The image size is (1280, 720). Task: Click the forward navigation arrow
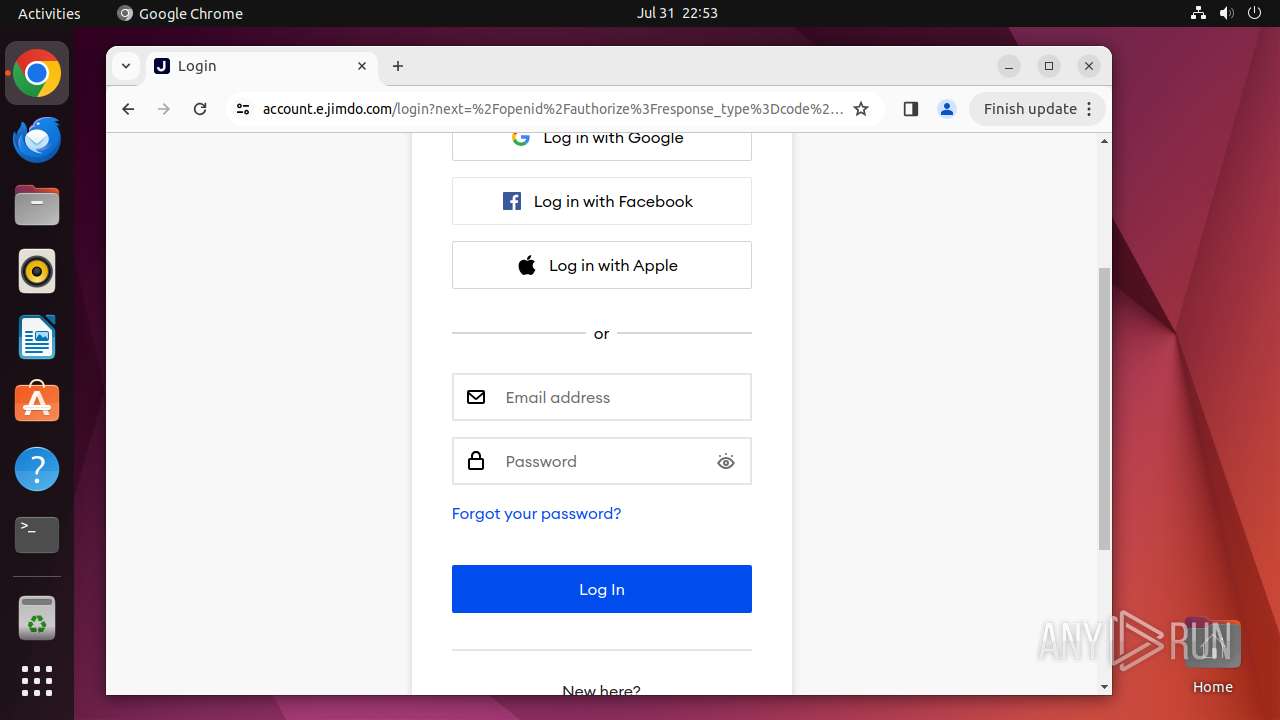click(164, 109)
